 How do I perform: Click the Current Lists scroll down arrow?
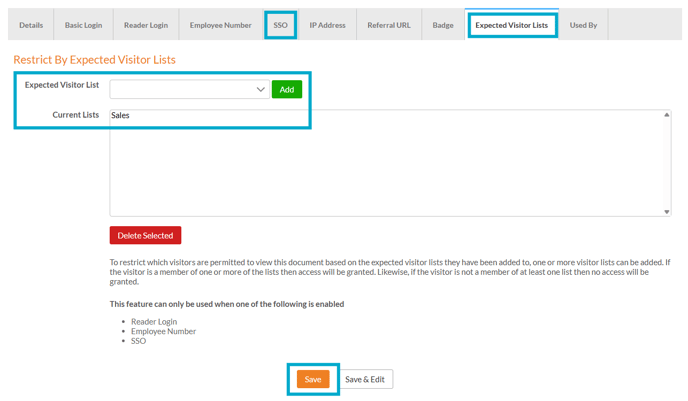tap(667, 211)
